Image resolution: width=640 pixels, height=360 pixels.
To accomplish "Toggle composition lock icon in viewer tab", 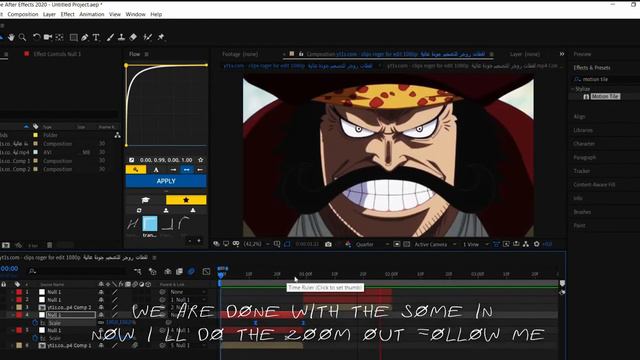I will (x=301, y=54).
